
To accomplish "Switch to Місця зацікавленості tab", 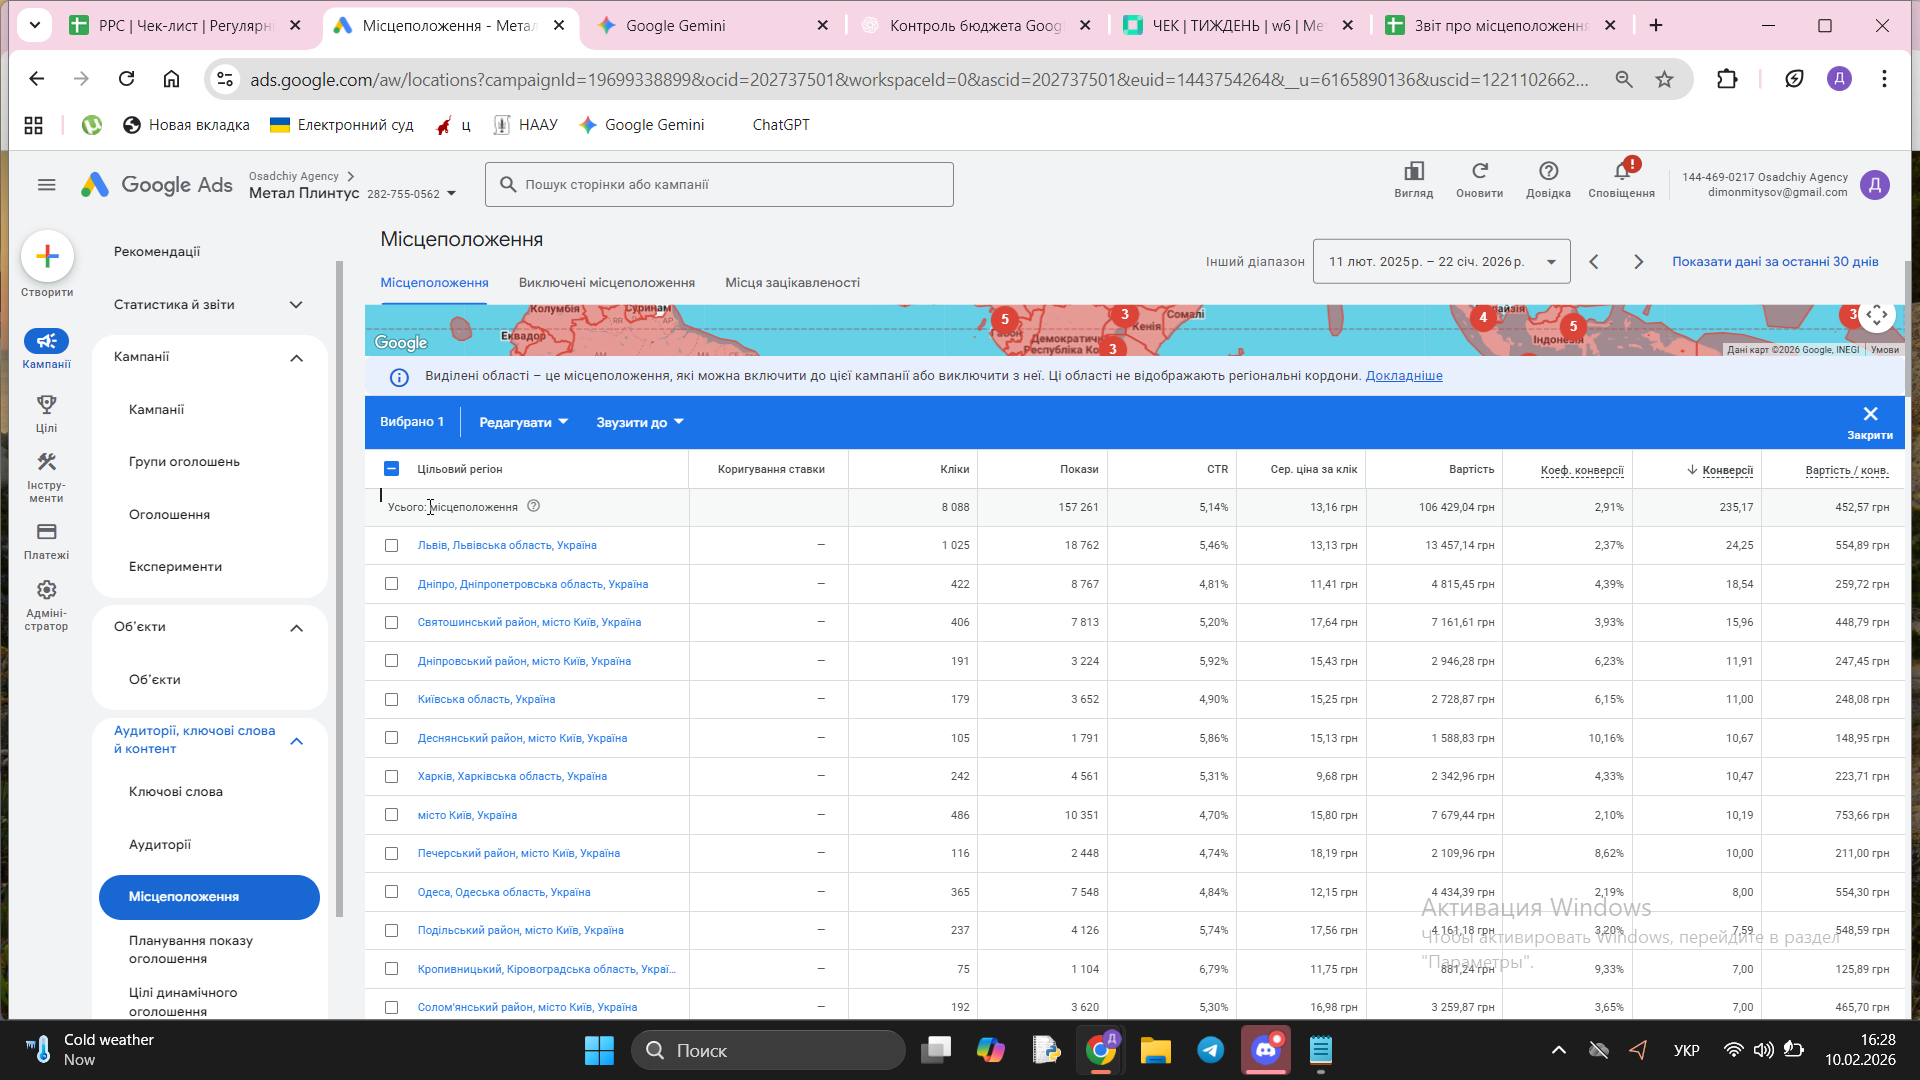I will tap(792, 283).
